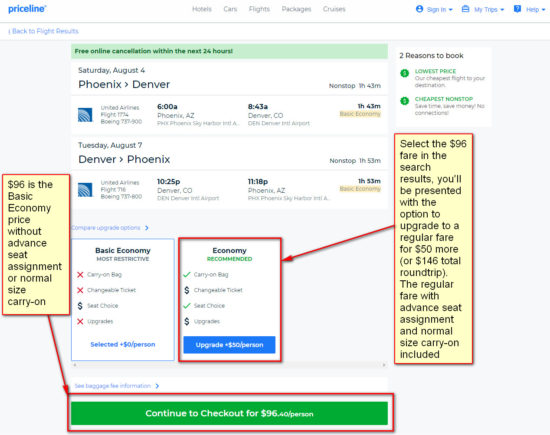Image resolution: width=550 pixels, height=435 pixels.
Task: Click right arrow of fare options scrollbar
Action: [x=384, y=365]
